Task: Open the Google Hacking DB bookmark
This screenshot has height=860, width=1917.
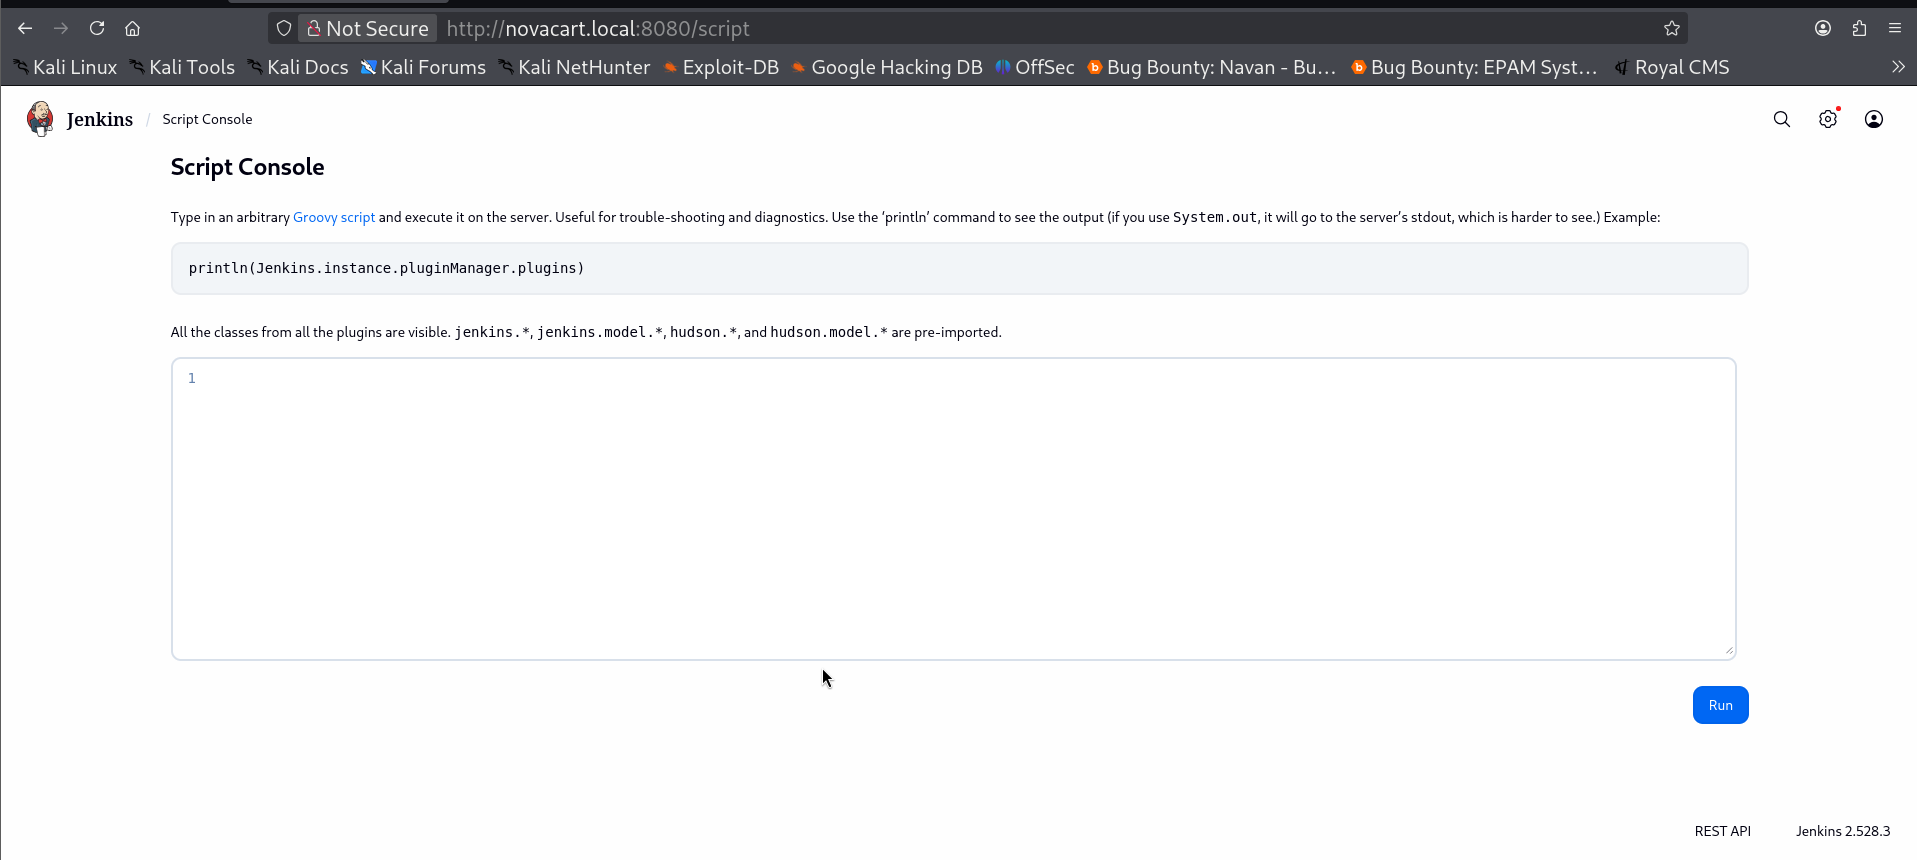Action: (887, 67)
